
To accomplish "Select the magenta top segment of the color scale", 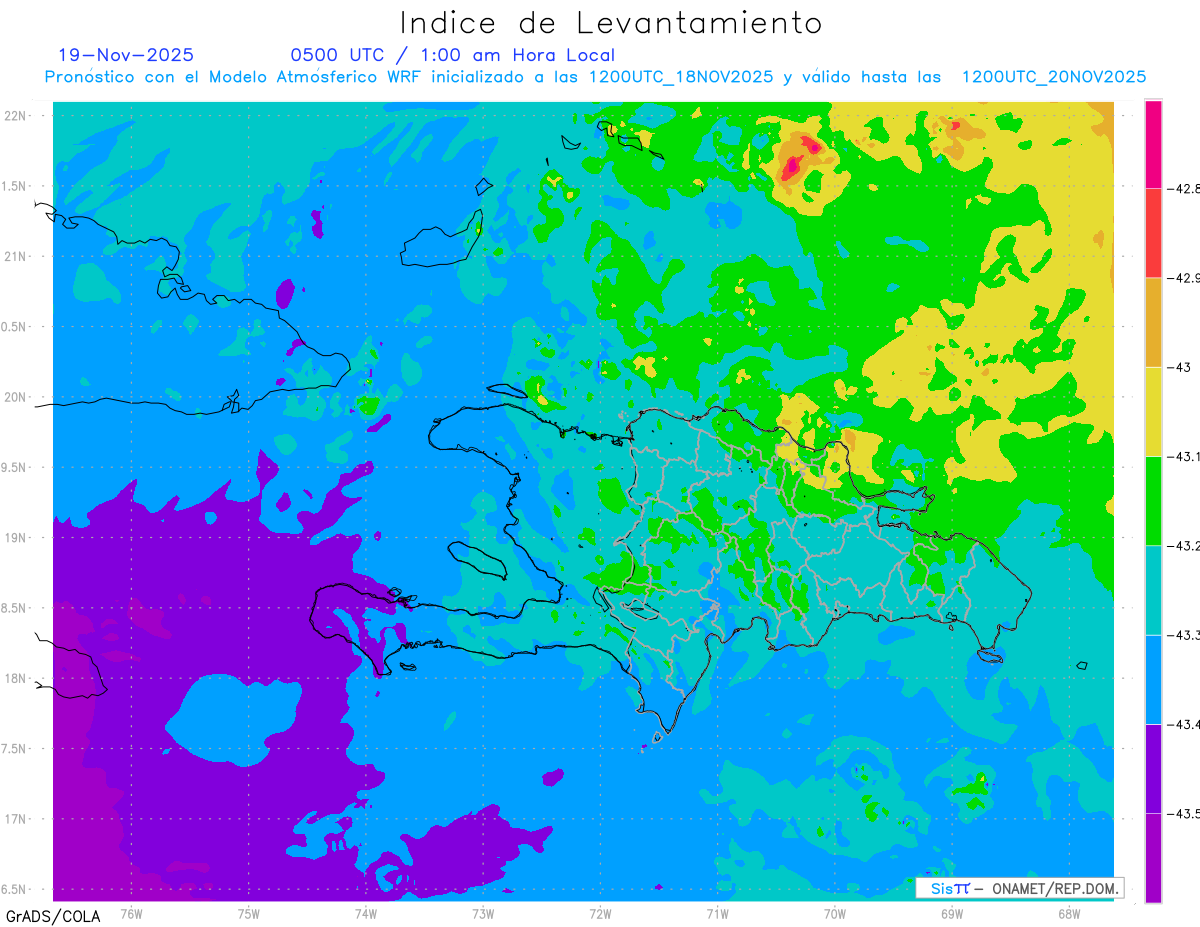I will tap(1153, 144).
